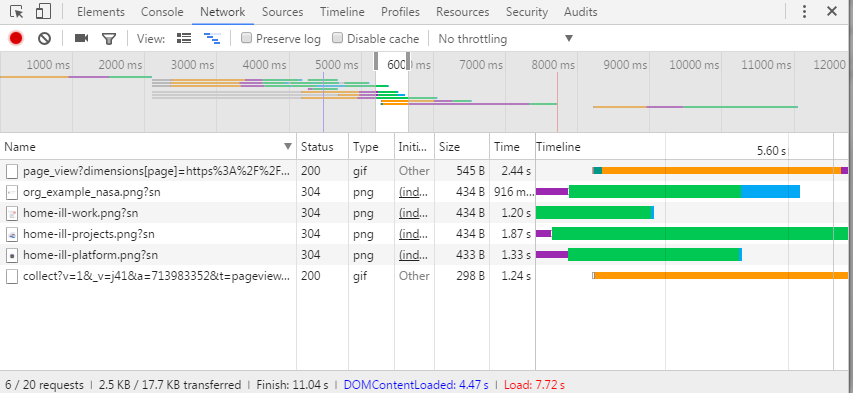Select the home-ill-work.png thumbnail icon
Screen dimensions: 853x393
[12, 213]
